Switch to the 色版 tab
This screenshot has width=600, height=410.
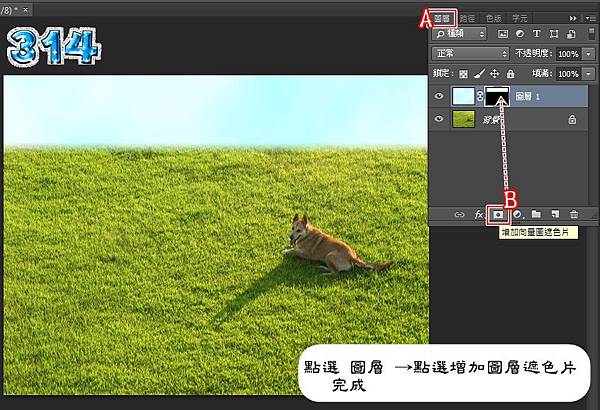pos(494,18)
